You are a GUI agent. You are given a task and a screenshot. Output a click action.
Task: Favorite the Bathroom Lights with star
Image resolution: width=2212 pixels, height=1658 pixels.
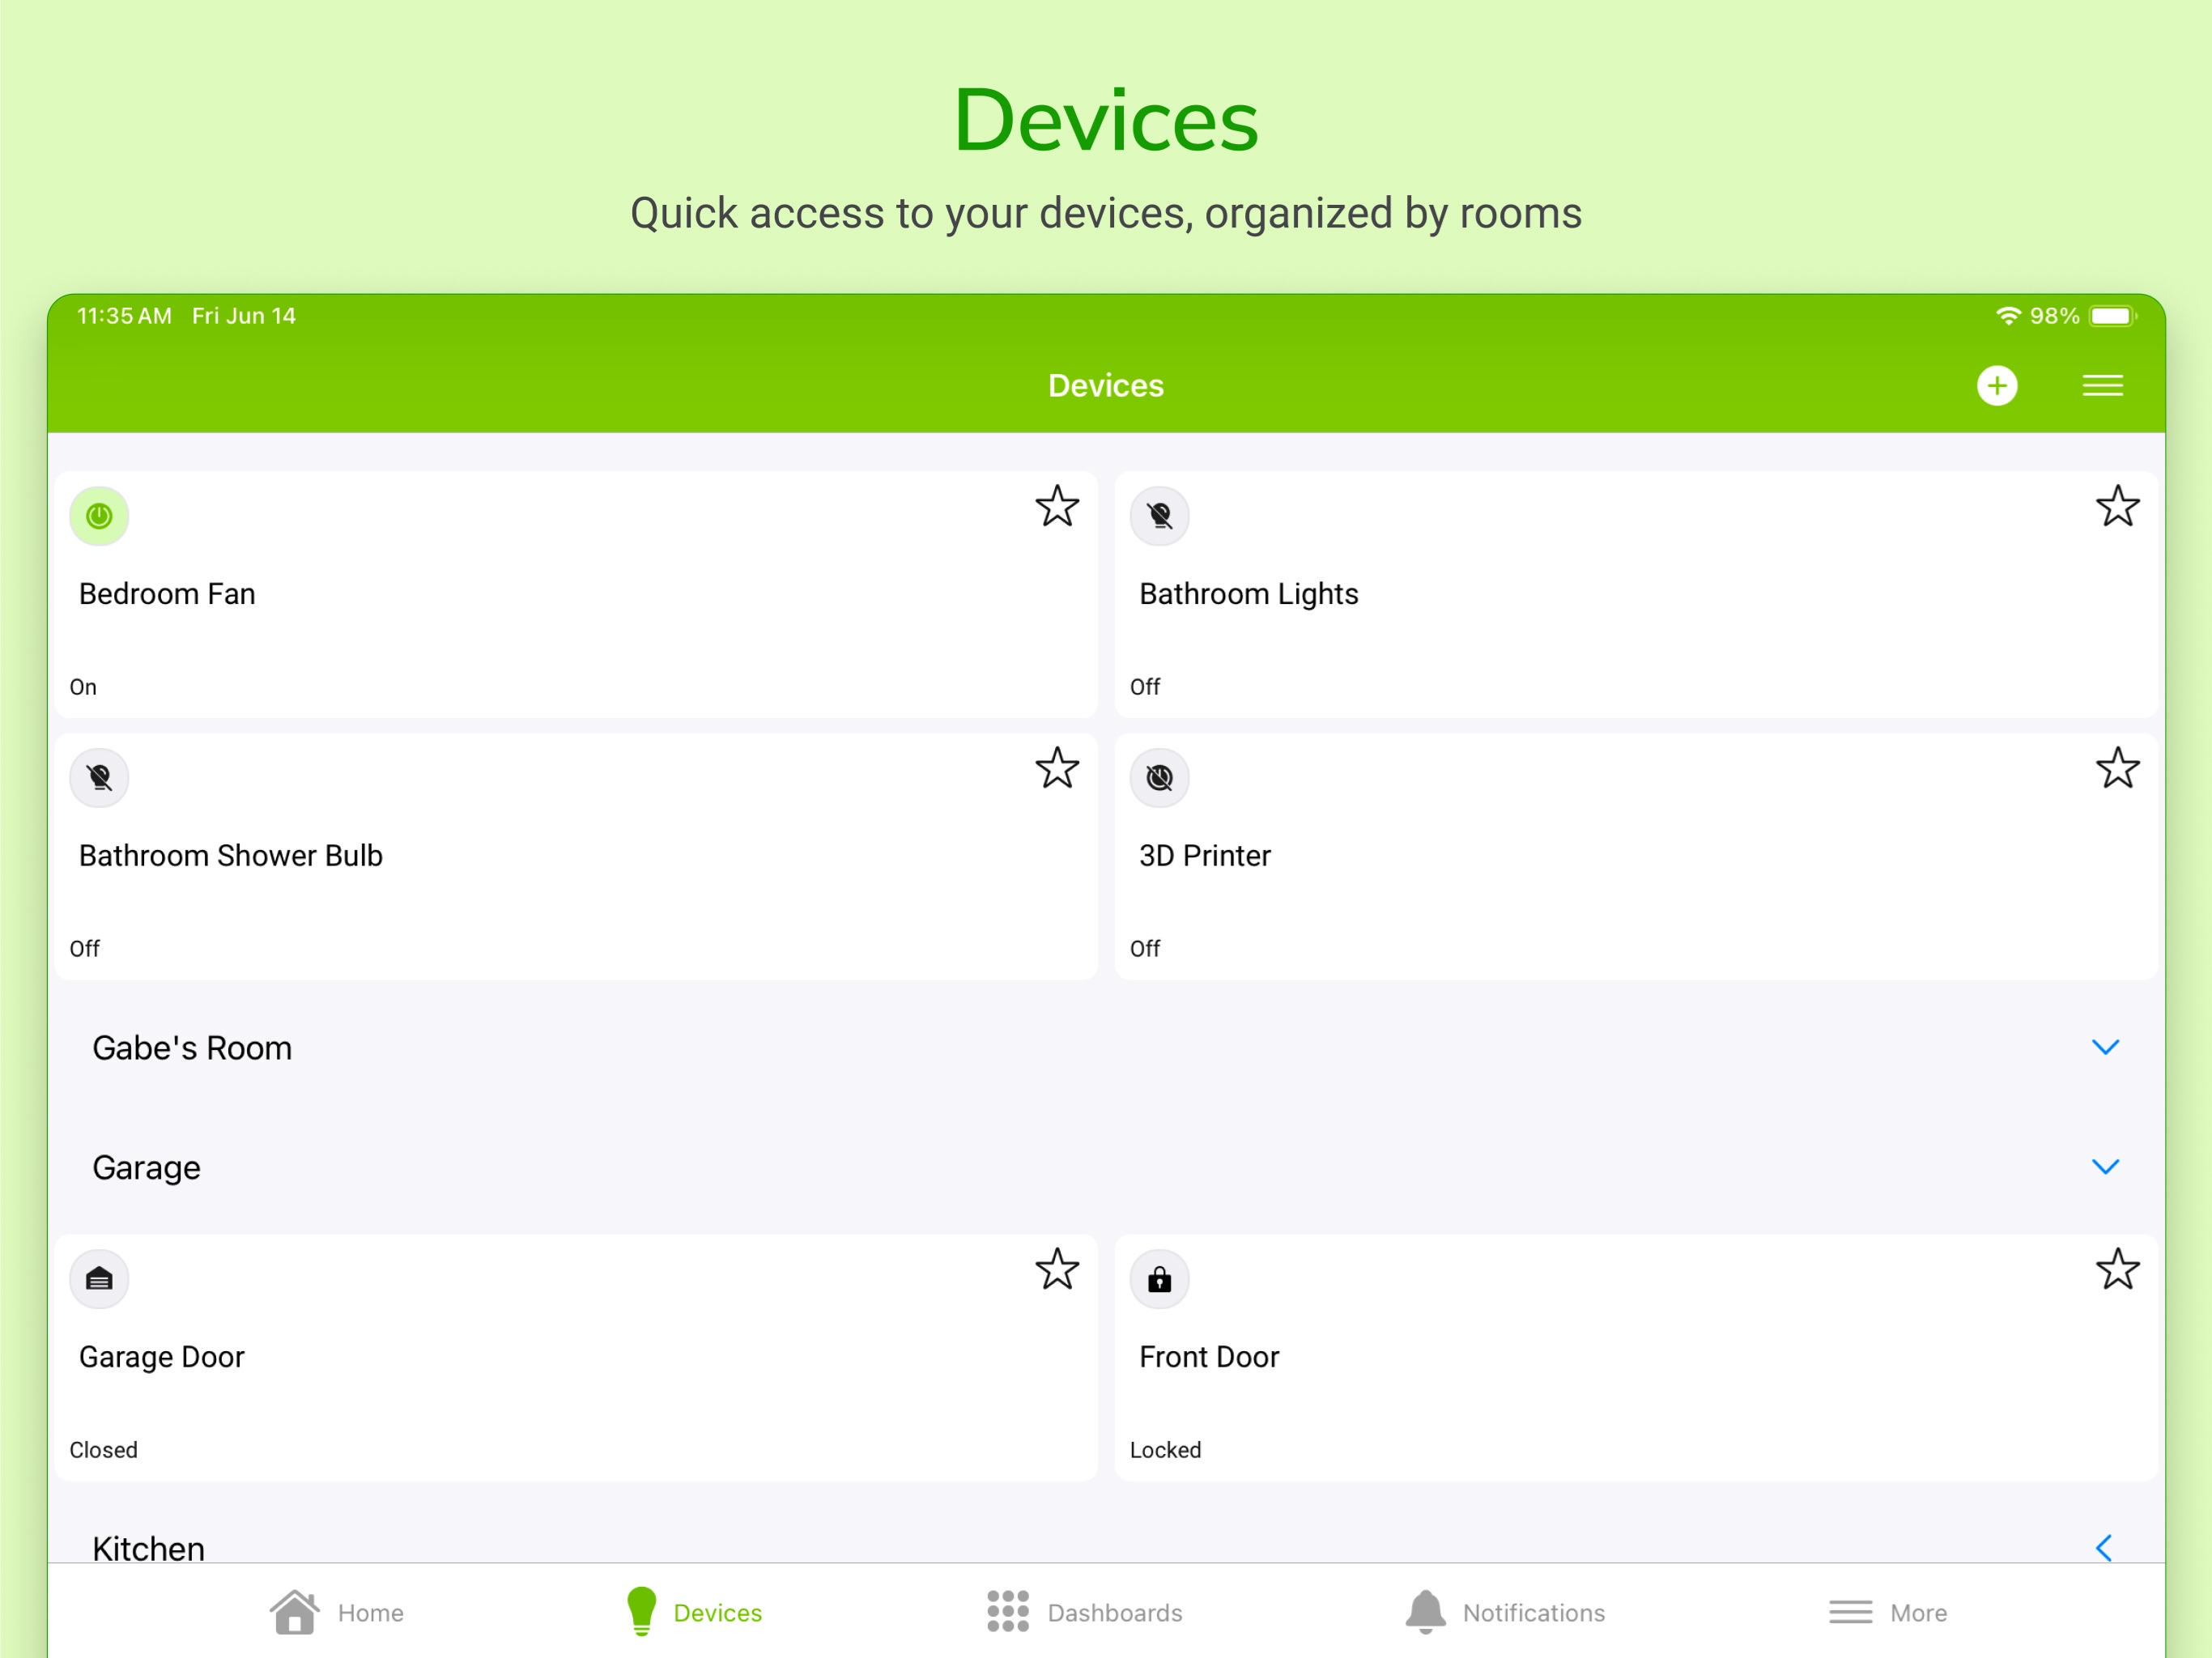coord(2117,506)
